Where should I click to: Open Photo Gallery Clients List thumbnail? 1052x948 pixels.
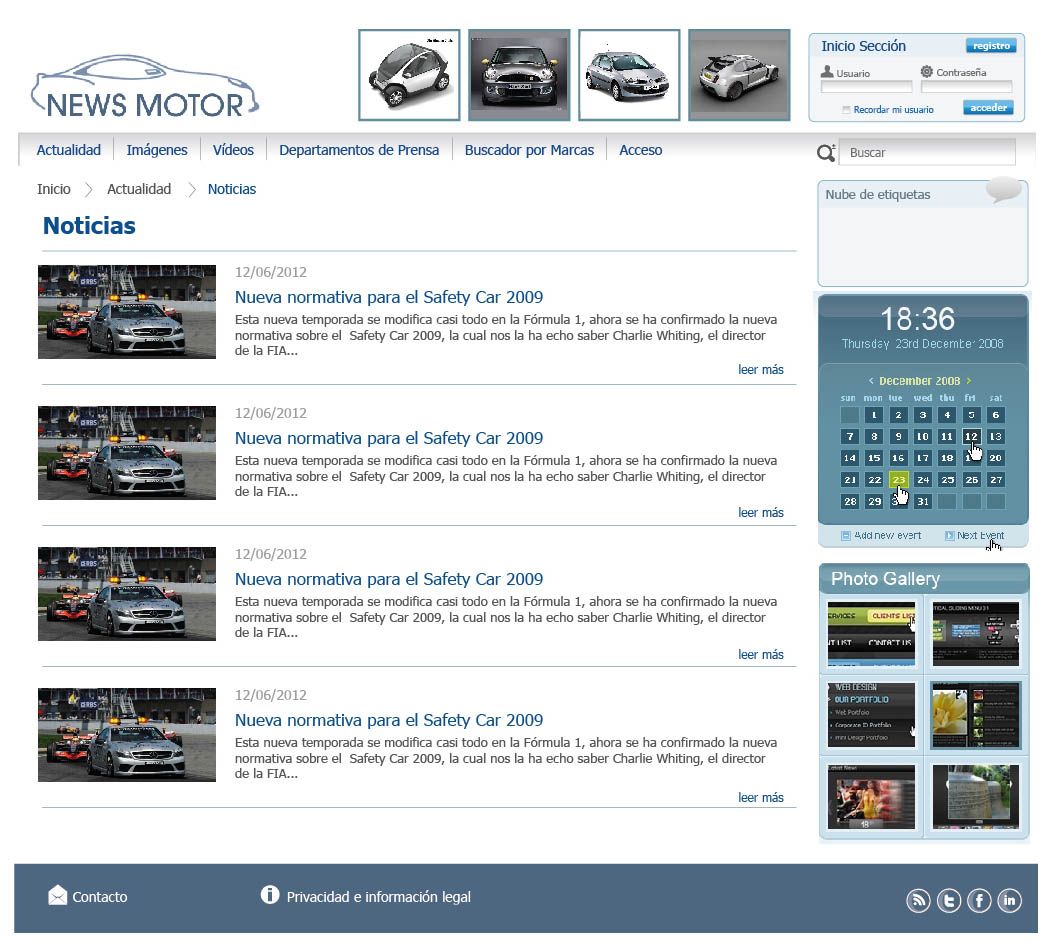tap(871, 634)
